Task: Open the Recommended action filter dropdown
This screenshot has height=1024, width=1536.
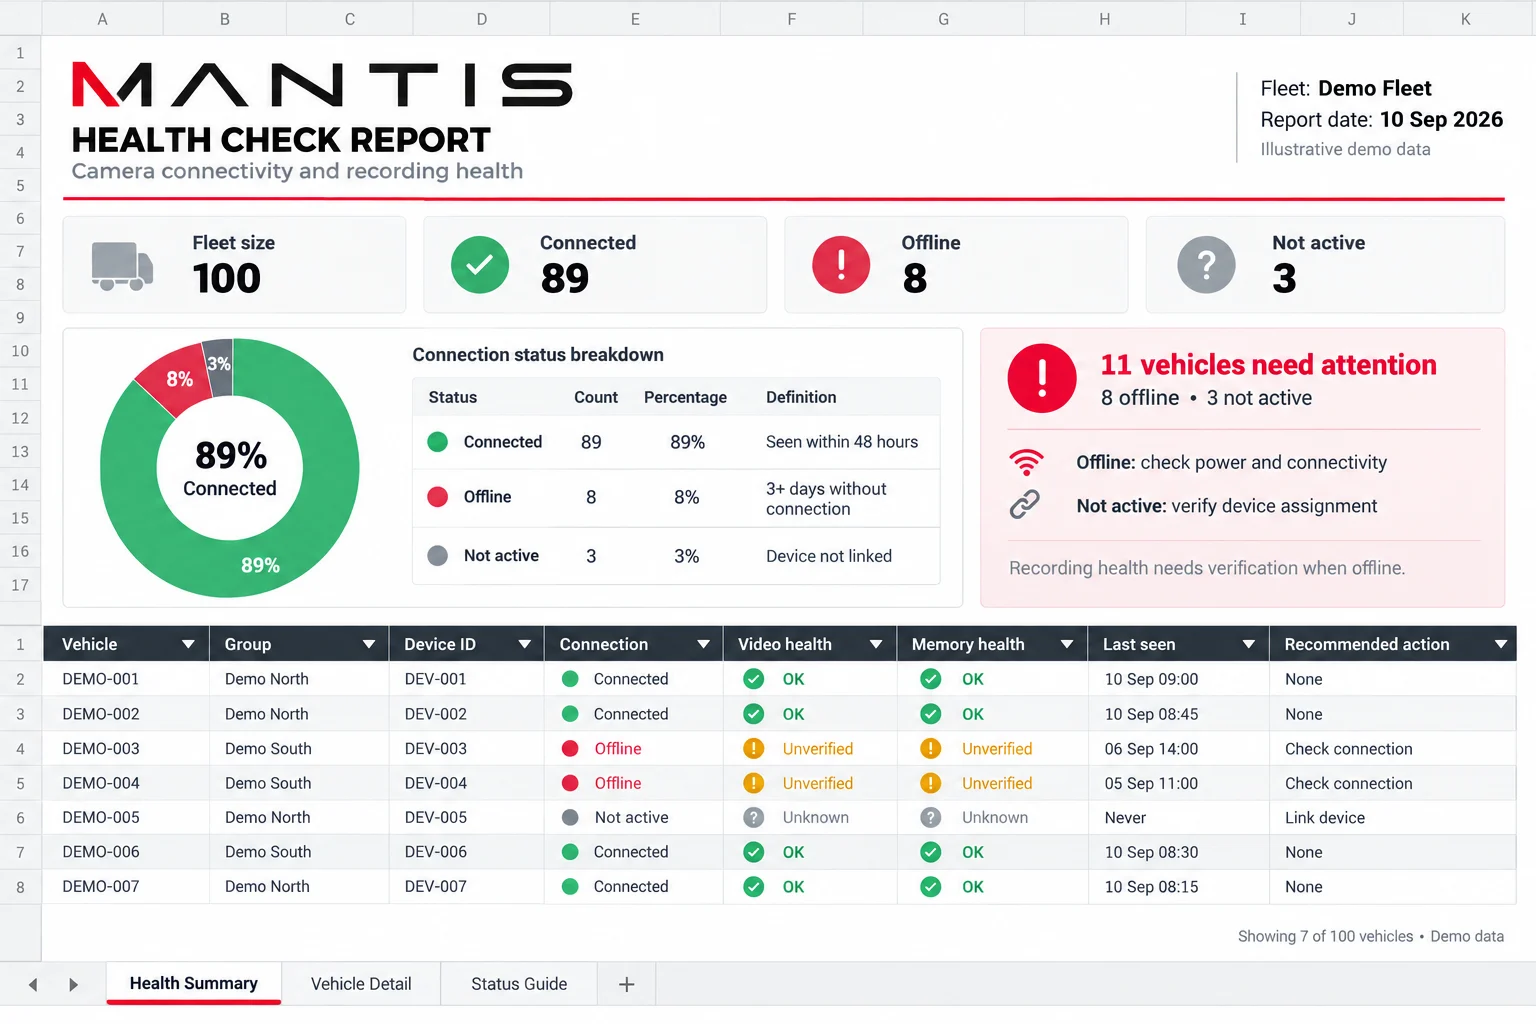Action: pyautogui.click(x=1500, y=644)
